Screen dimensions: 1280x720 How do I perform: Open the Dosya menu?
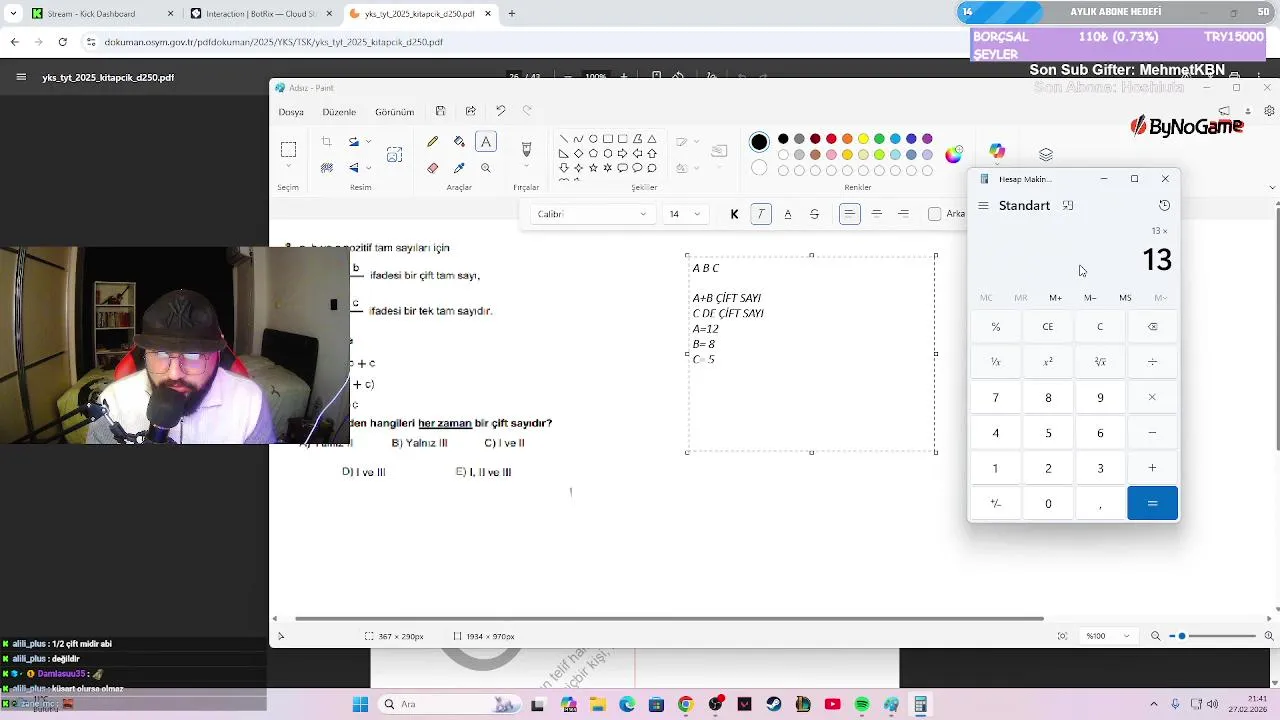[291, 112]
